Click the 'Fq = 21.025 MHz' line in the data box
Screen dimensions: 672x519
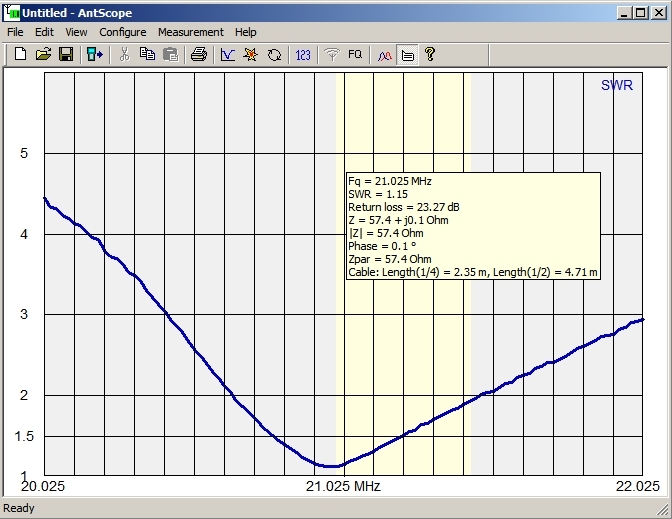(x=390, y=181)
